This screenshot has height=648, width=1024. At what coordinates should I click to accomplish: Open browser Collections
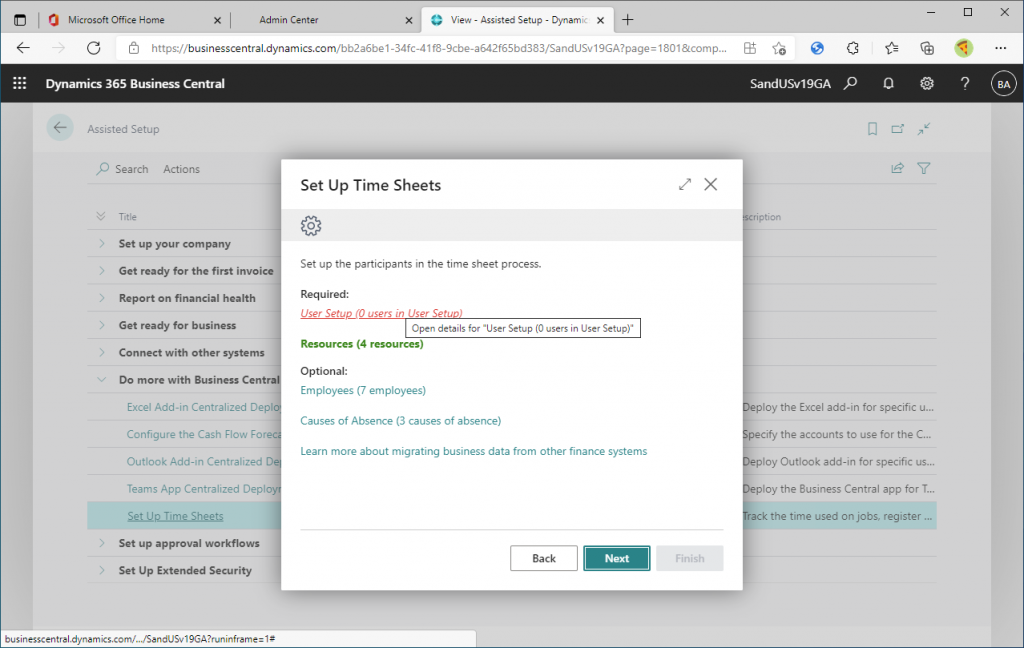point(927,48)
